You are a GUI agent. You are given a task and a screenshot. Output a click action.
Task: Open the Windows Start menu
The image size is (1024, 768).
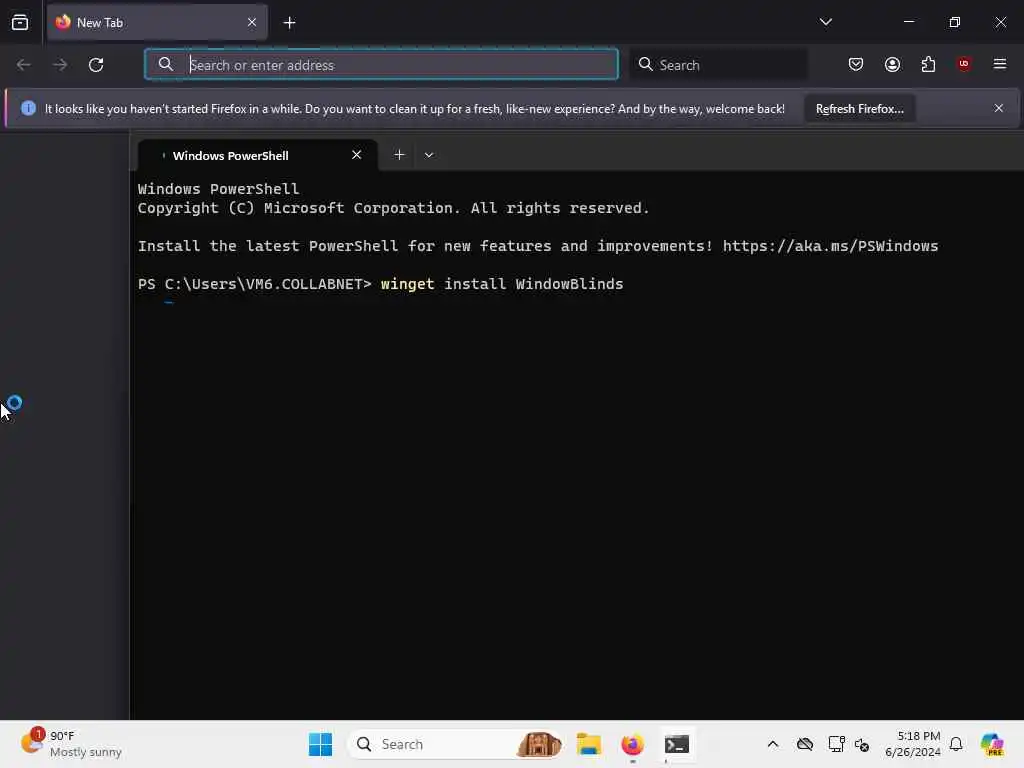tap(320, 744)
